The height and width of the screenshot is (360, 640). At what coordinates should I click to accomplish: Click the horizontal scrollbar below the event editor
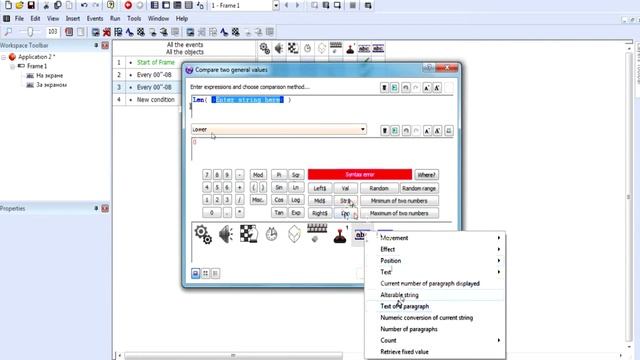pyautogui.click(x=233, y=356)
